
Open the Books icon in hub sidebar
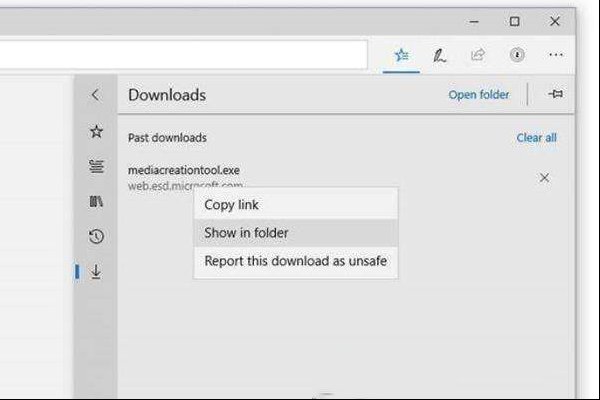pos(96,201)
